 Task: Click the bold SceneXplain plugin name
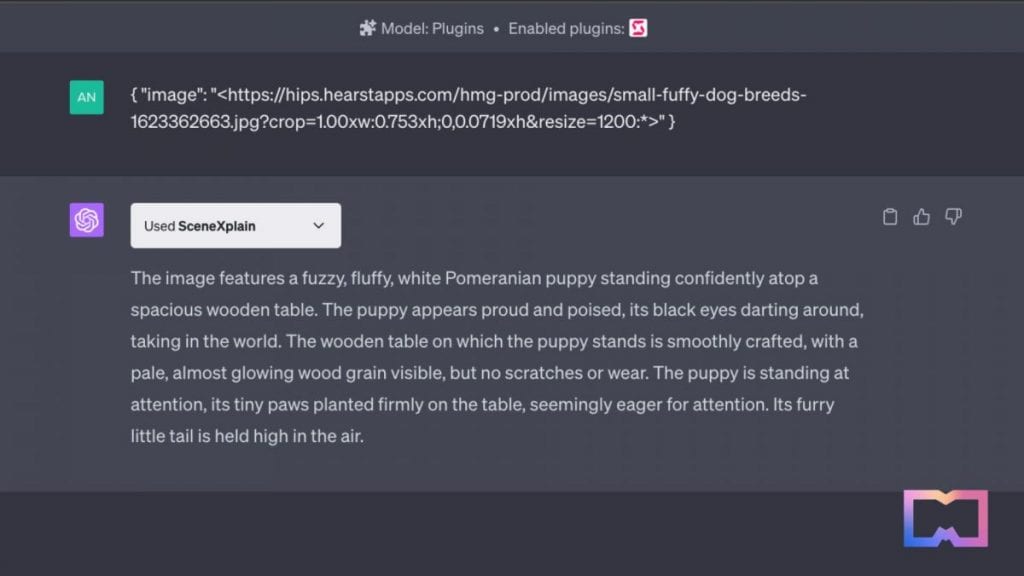[217, 227]
